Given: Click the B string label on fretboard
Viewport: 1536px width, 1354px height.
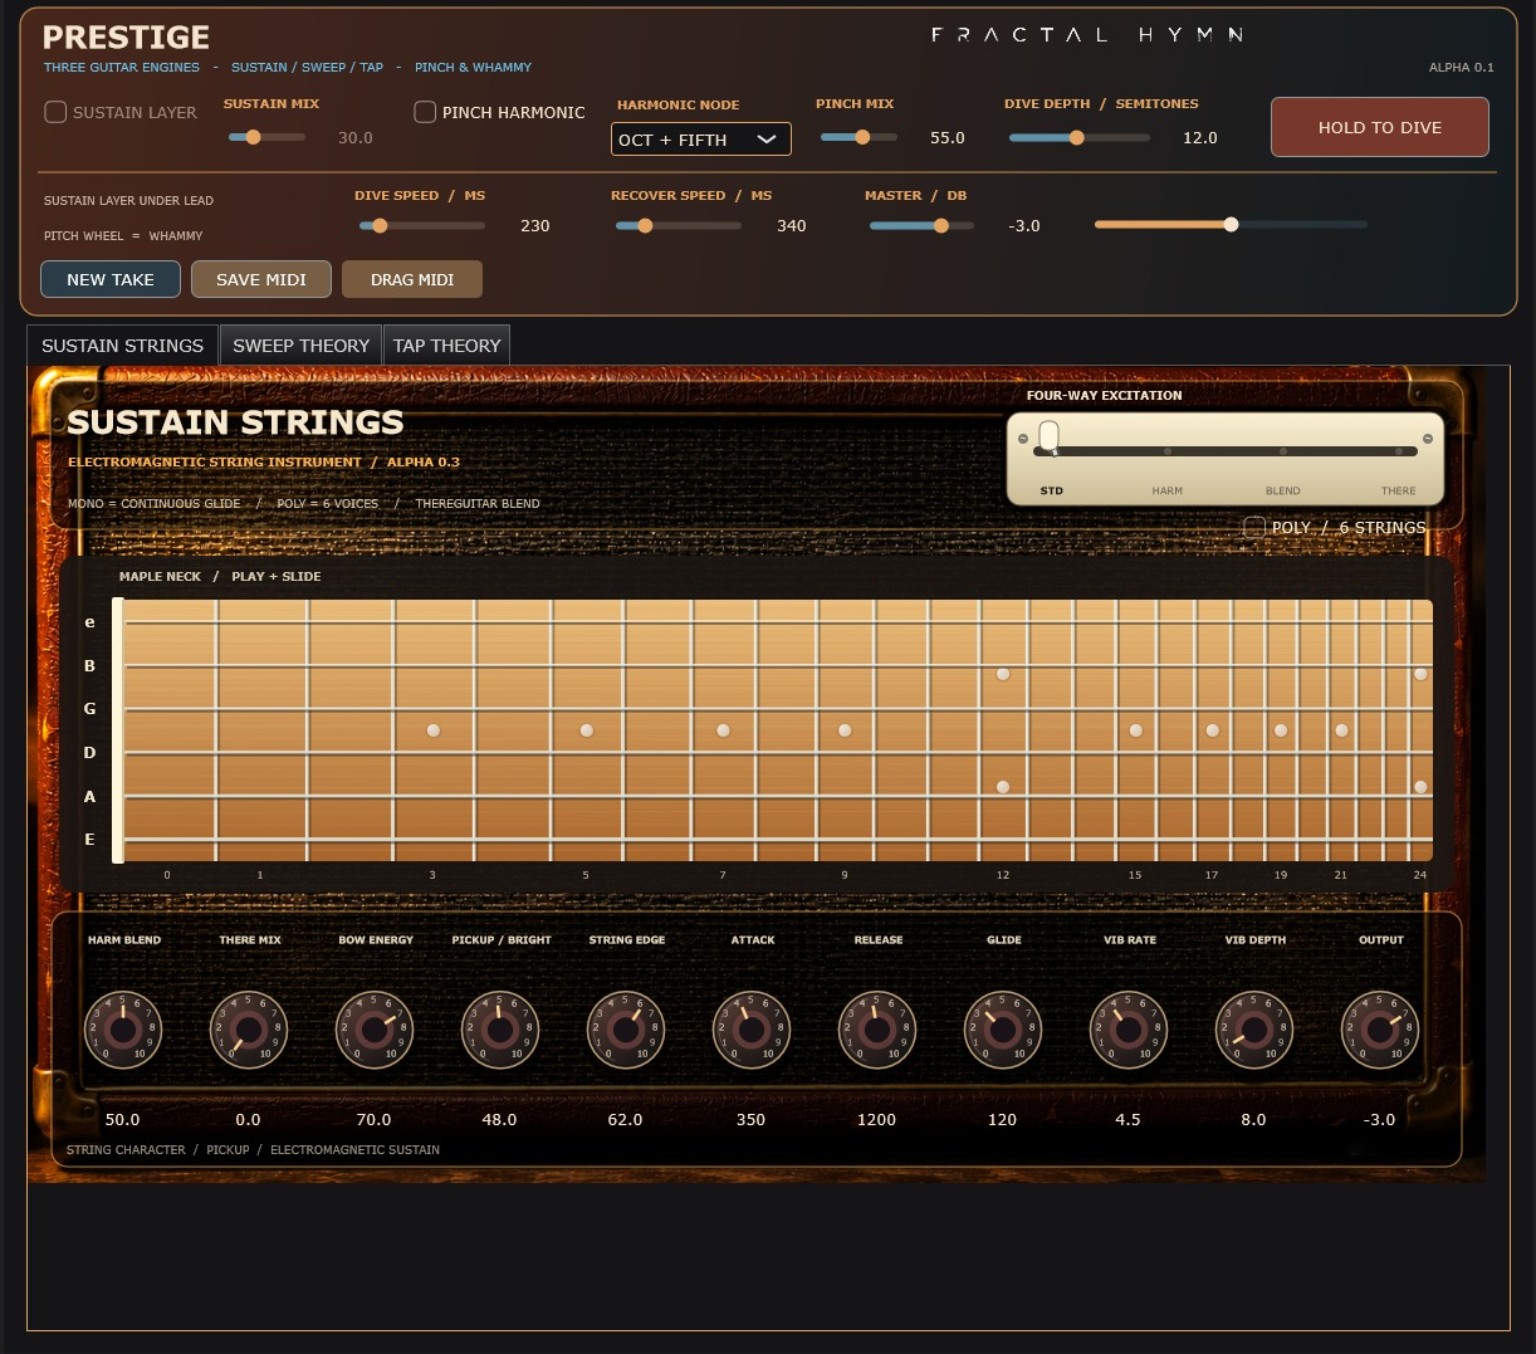Looking at the screenshot, I should [x=90, y=666].
